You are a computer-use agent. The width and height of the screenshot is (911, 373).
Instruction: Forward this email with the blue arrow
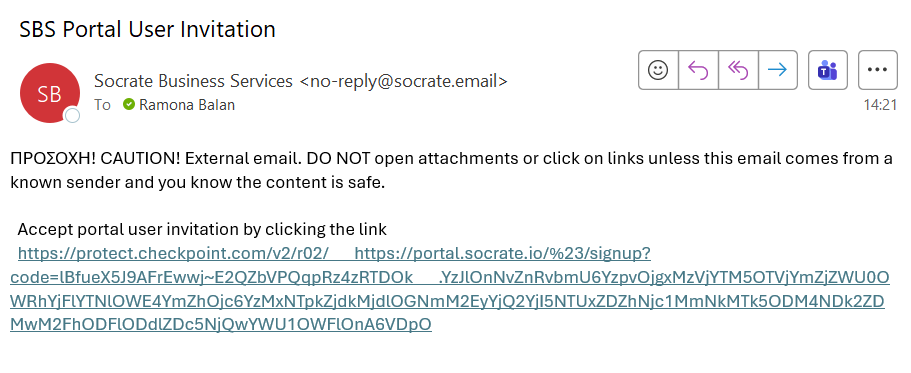(777, 70)
